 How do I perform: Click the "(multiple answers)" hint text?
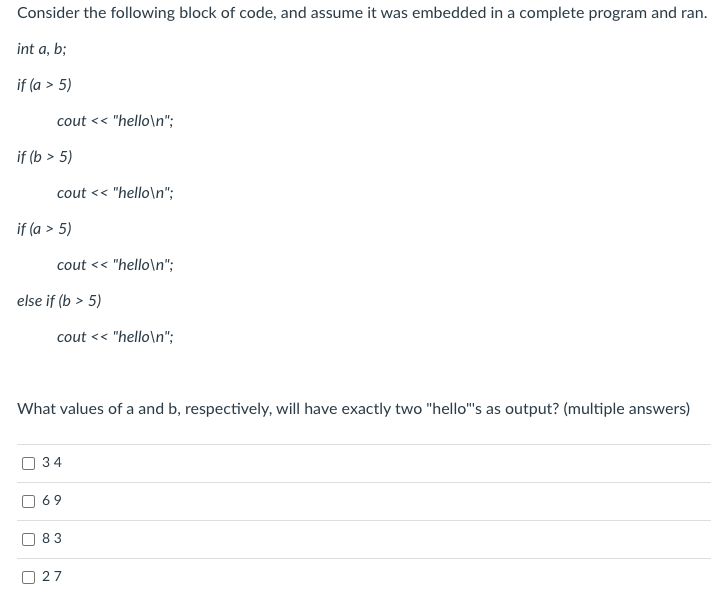627,409
